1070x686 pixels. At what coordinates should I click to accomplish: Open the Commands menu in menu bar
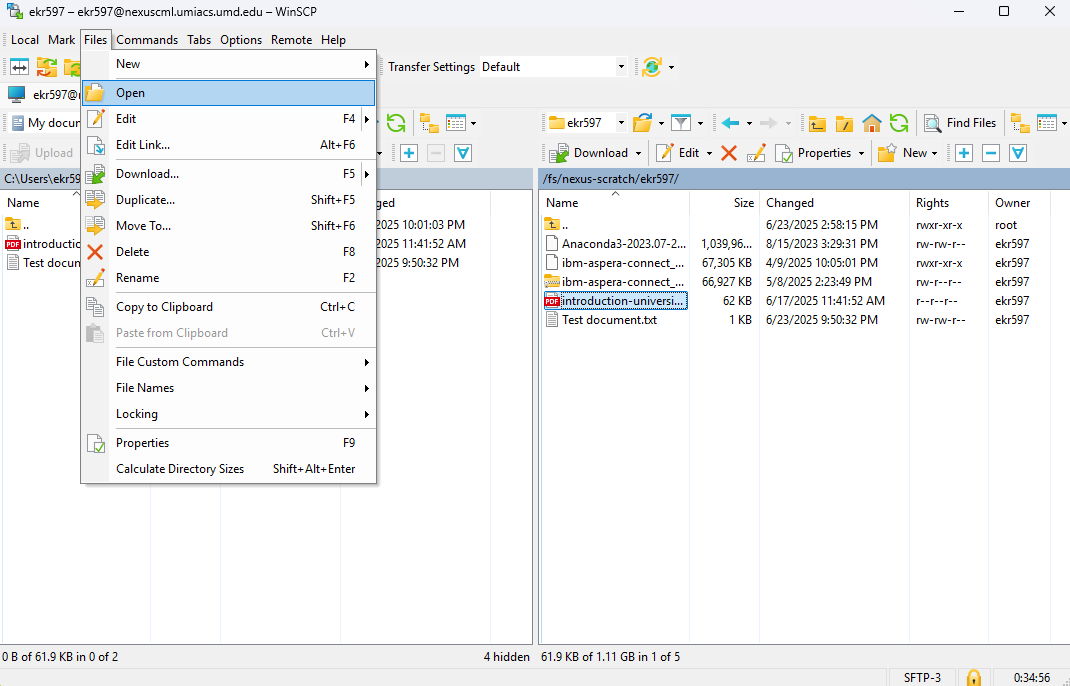point(147,40)
